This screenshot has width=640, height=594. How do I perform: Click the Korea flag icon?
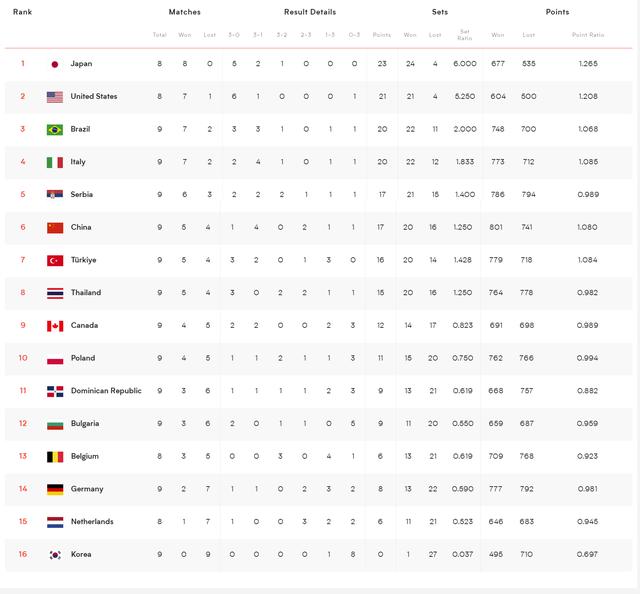tap(55, 554)
